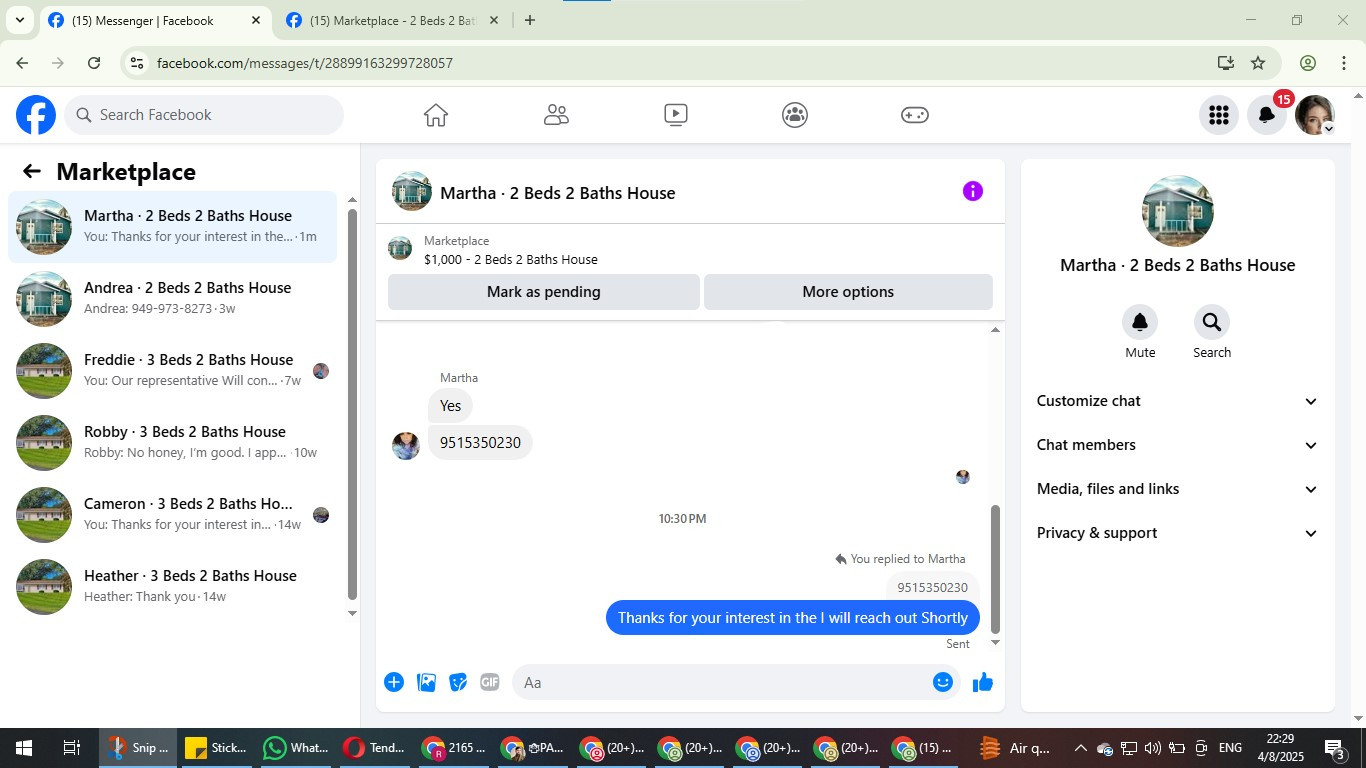Click the chat messages vertical scrollbar
The height and width of the screenshot is (768, 1366).
coord(995,569)
